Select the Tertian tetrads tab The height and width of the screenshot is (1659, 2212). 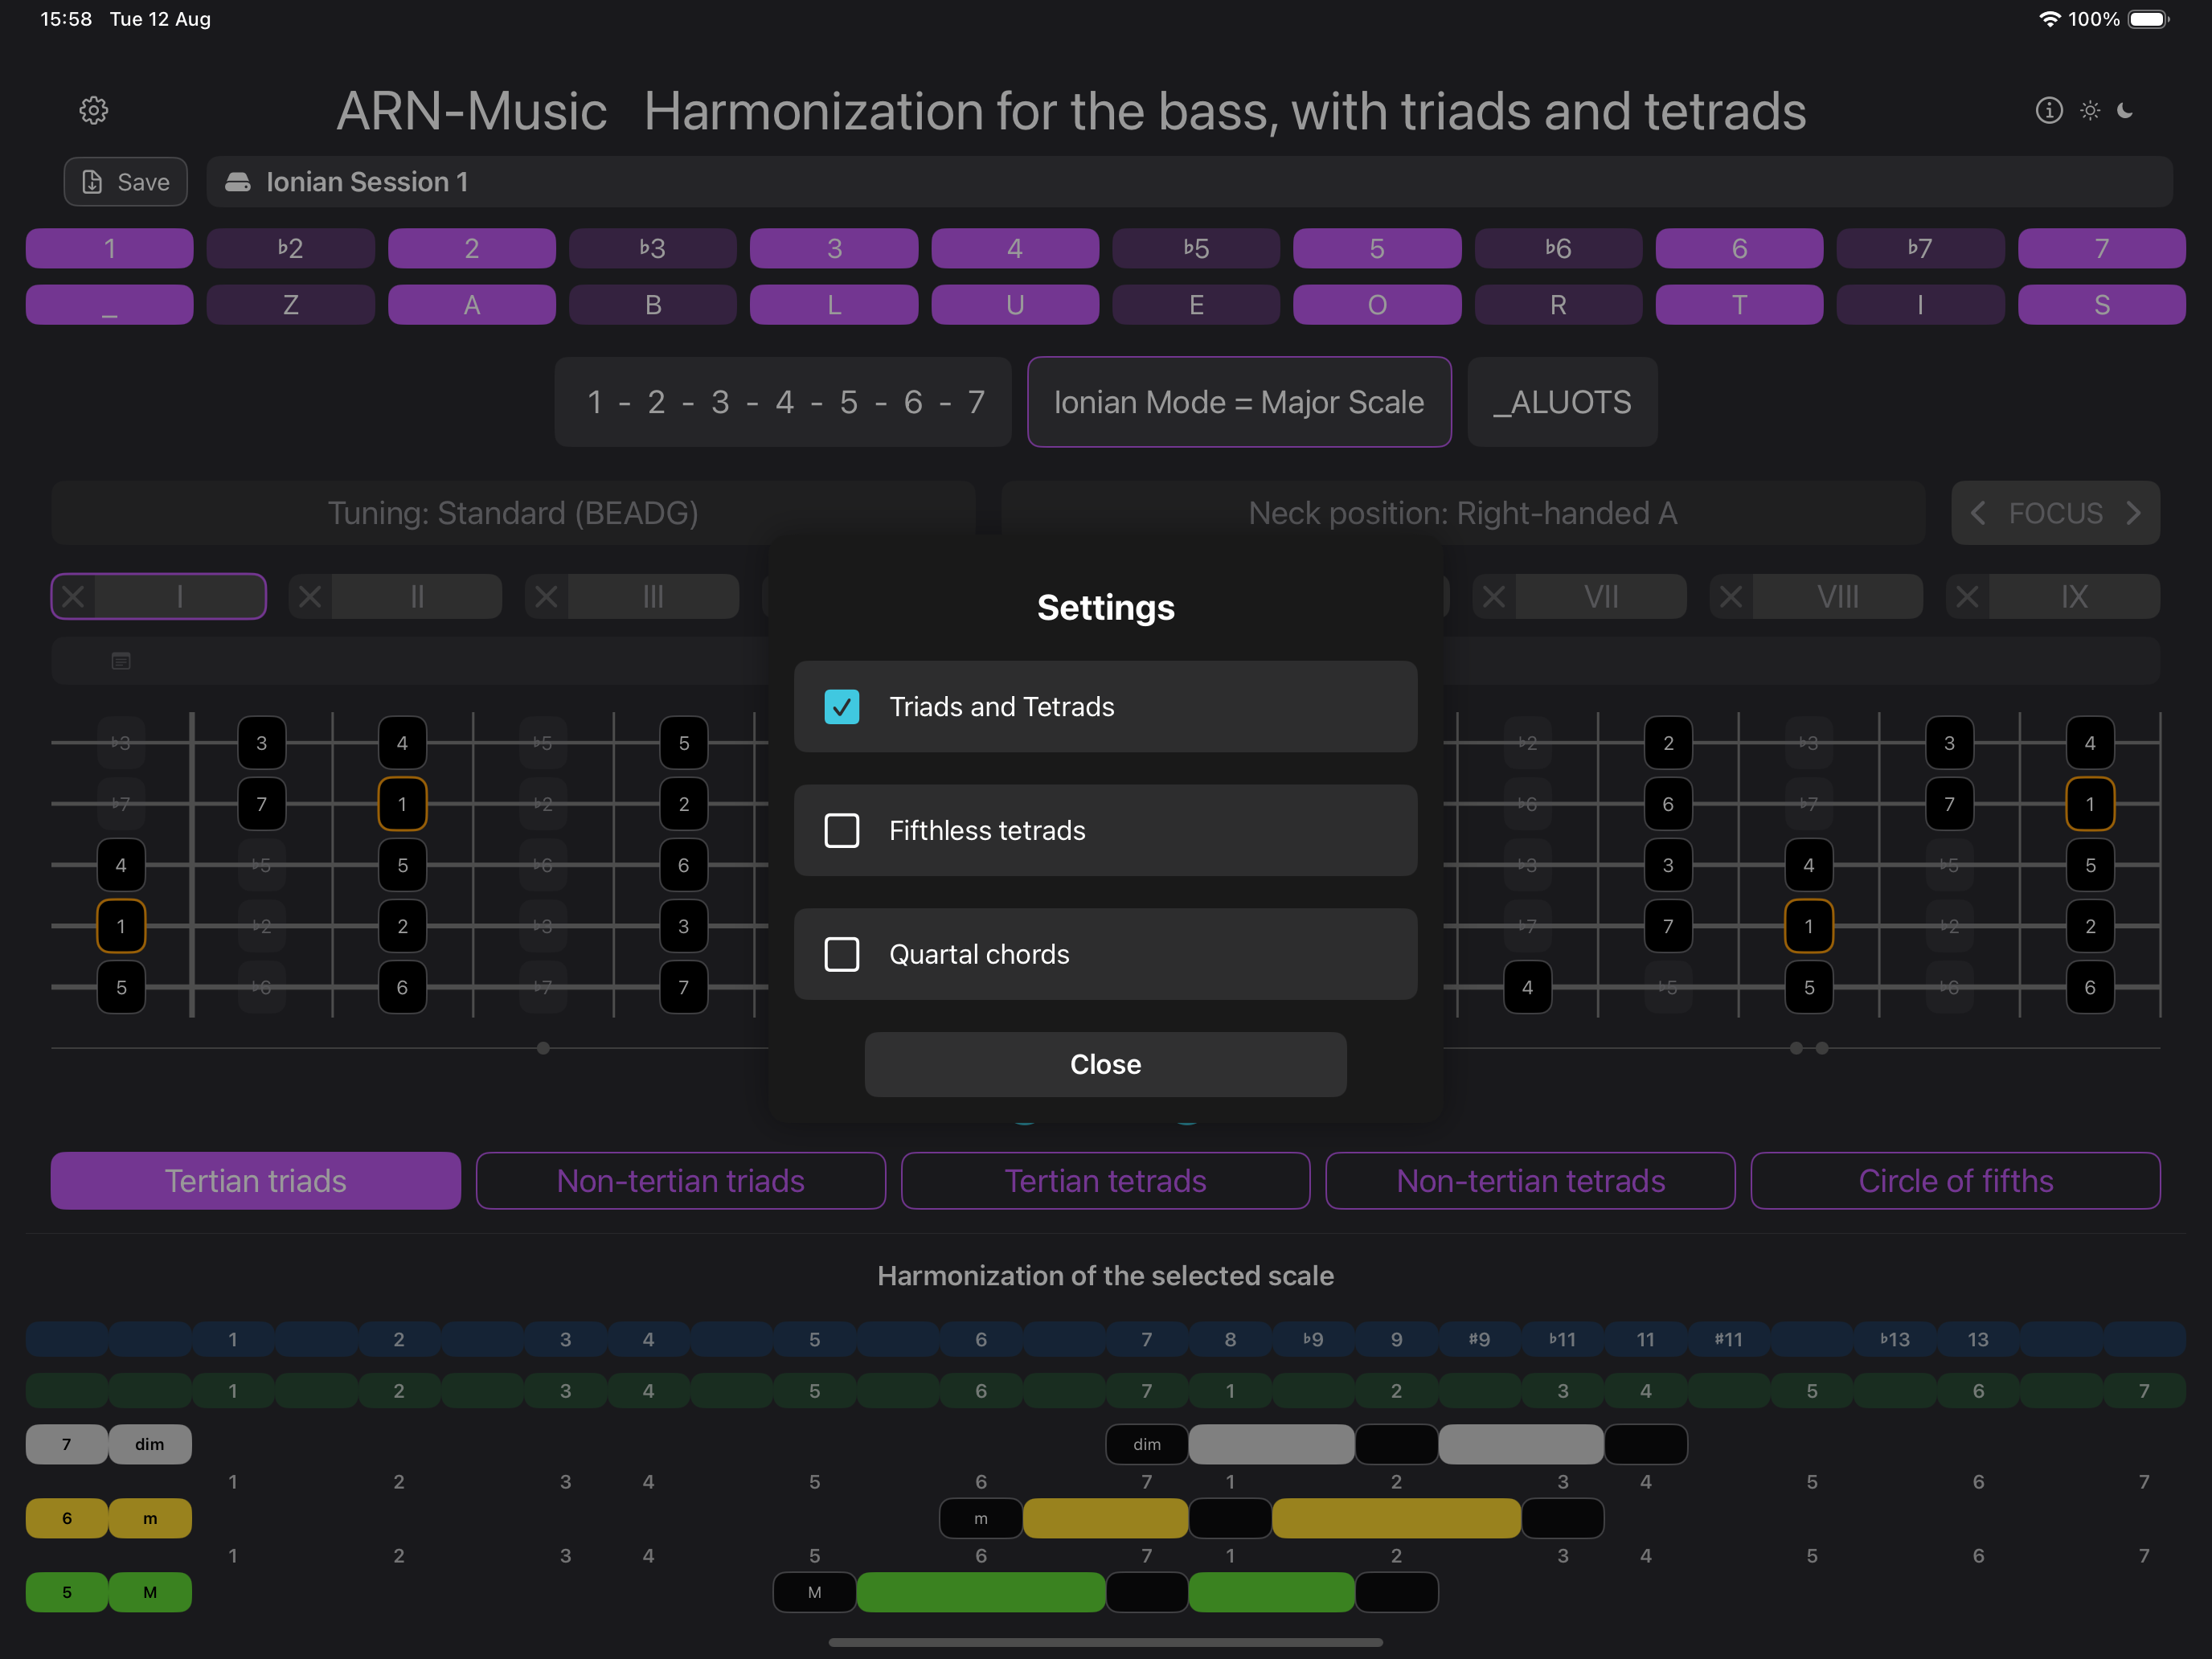[1106, 1181]
